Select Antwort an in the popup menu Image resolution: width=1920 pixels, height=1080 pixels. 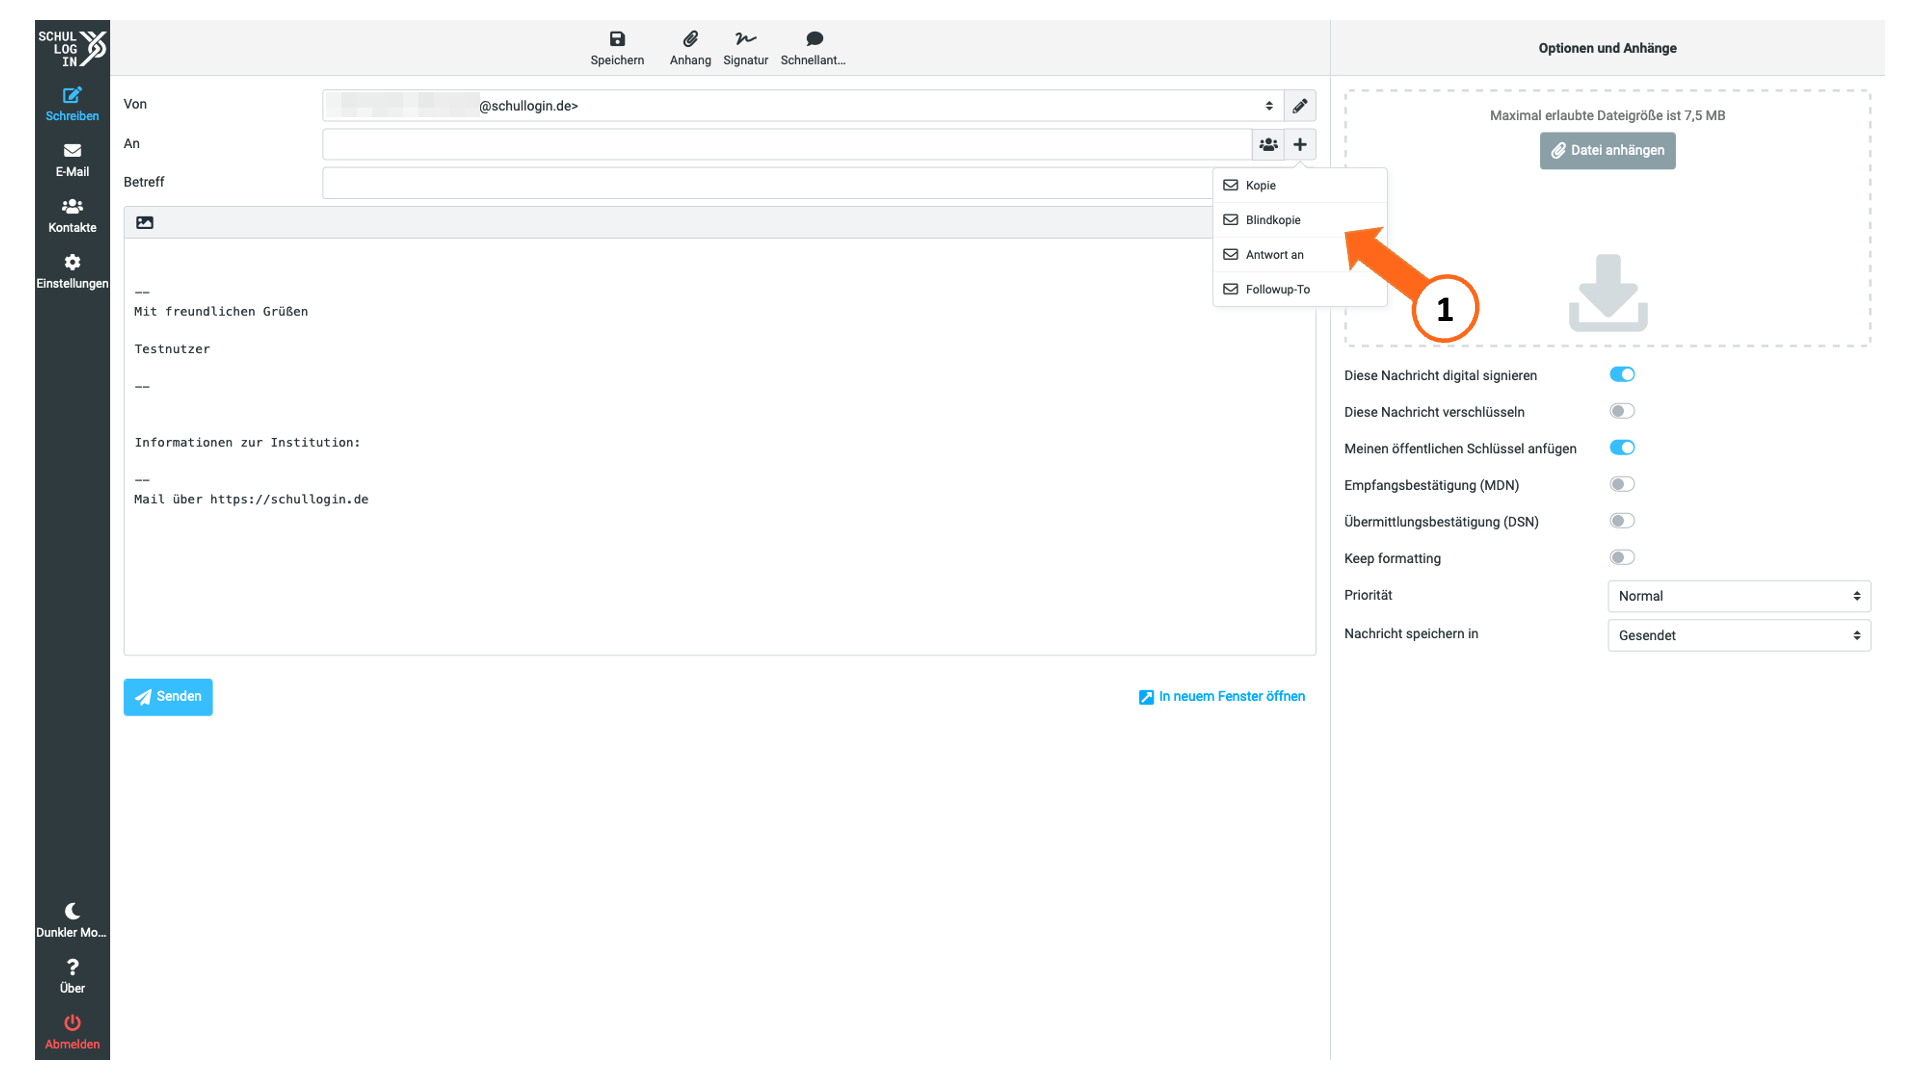(x=1300, y=255)
